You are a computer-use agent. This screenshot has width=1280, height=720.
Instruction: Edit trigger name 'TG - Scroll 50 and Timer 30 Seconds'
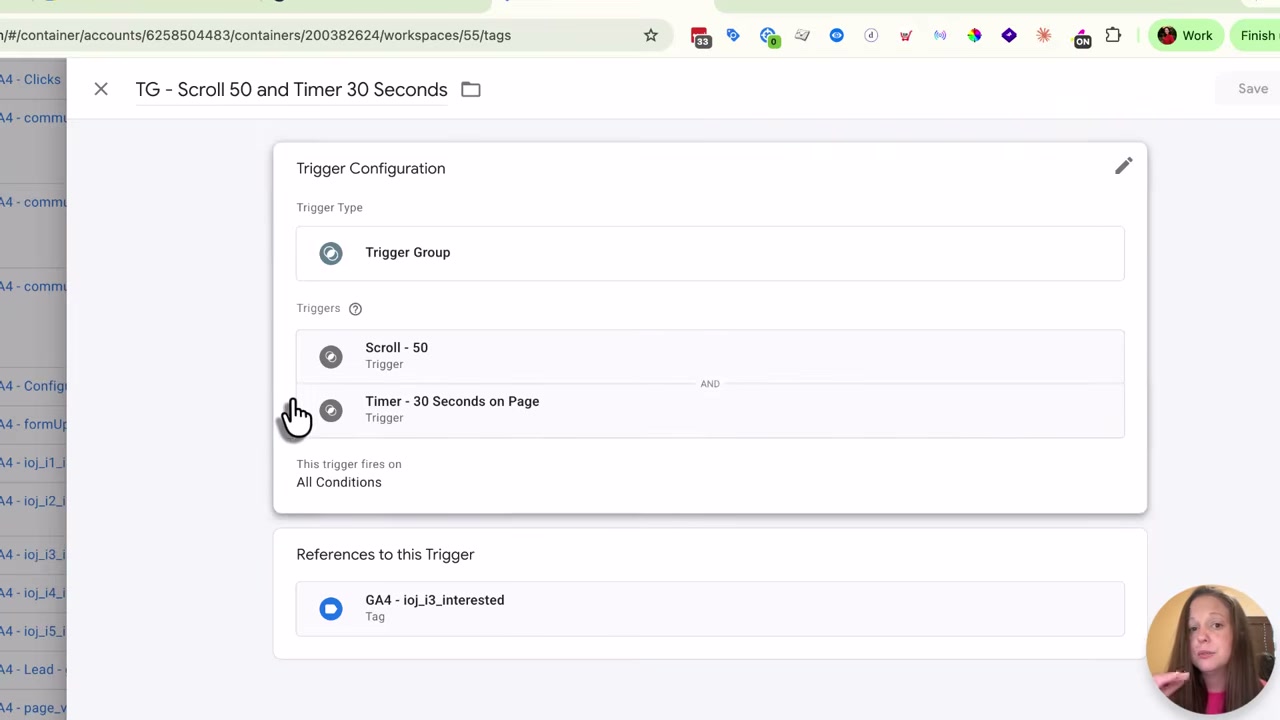tap(291, 89)
